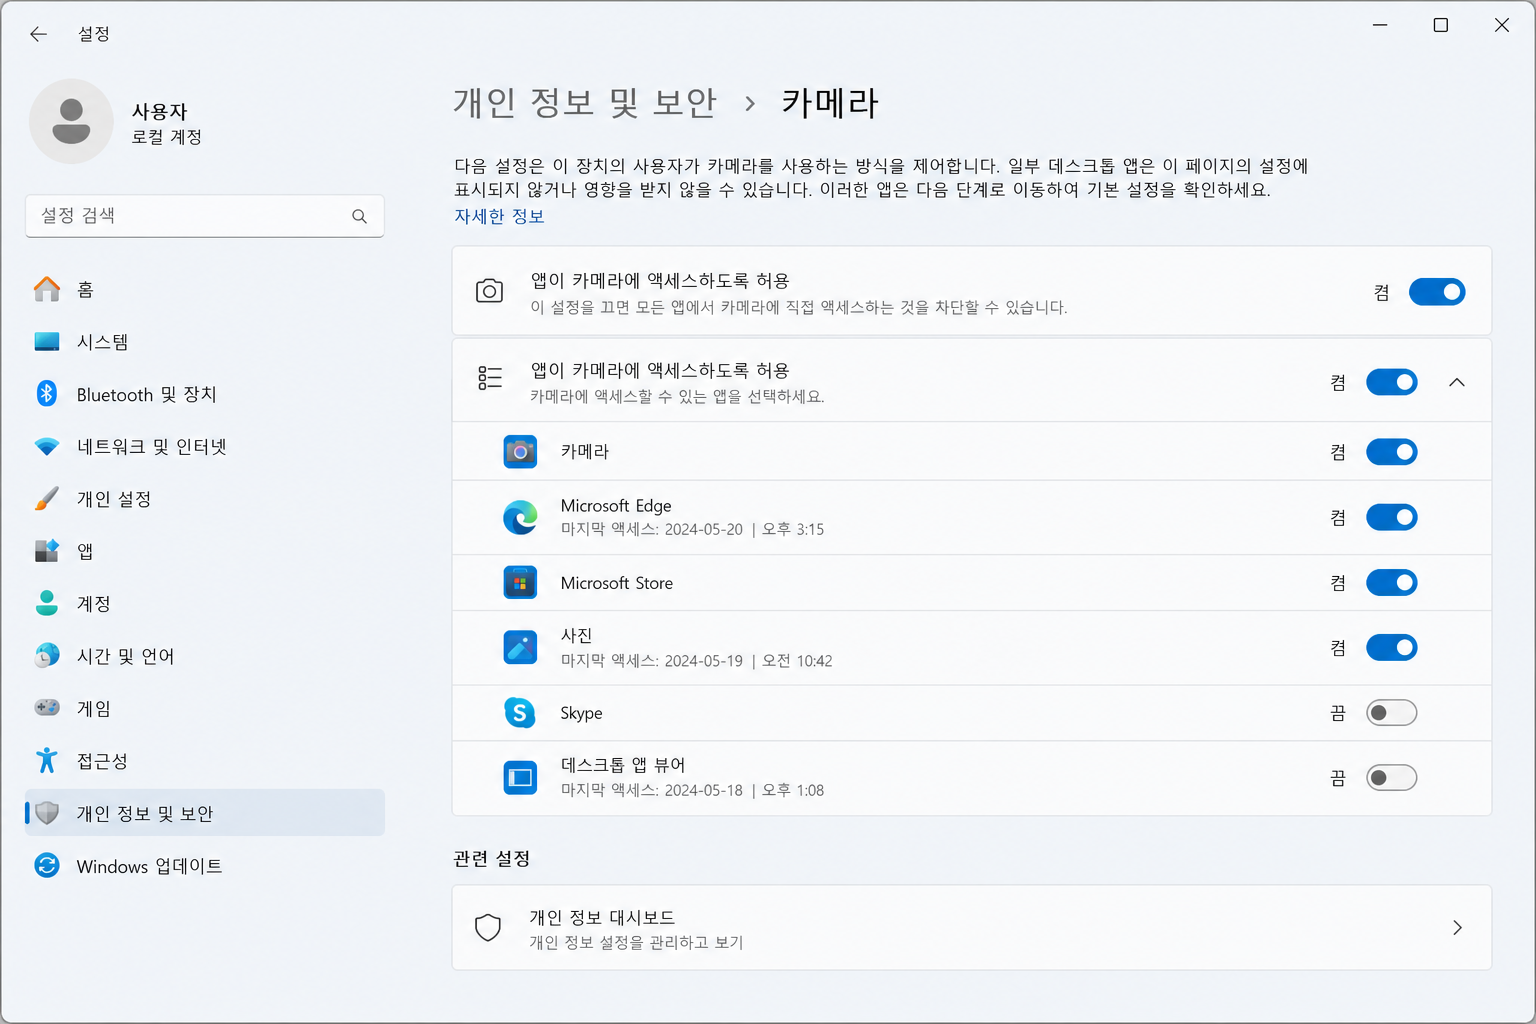The width and height of the screenshot is (1536, 1024).
Task: Click the 설정 검색 search field
Action: [204, 216]
